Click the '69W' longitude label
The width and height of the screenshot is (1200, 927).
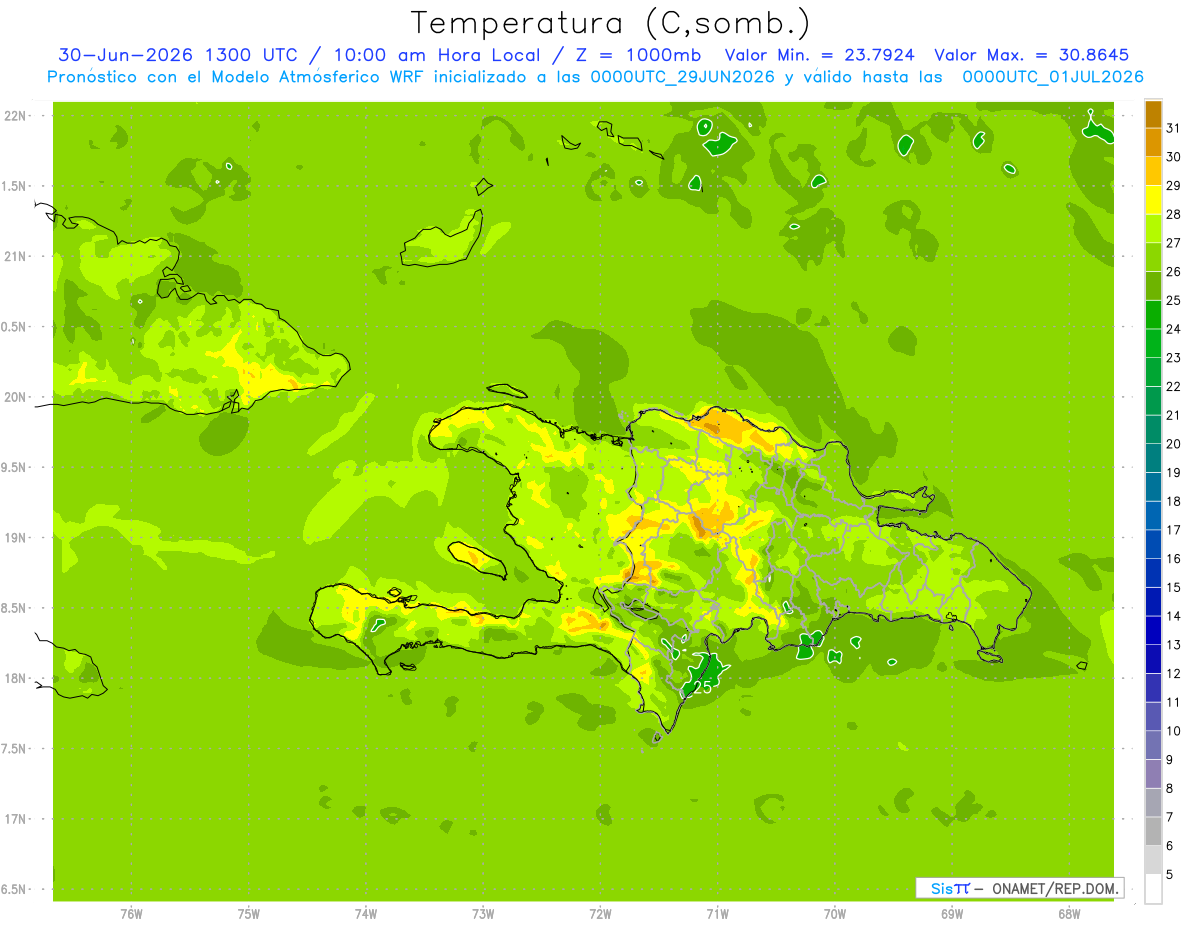click(952, 914)
